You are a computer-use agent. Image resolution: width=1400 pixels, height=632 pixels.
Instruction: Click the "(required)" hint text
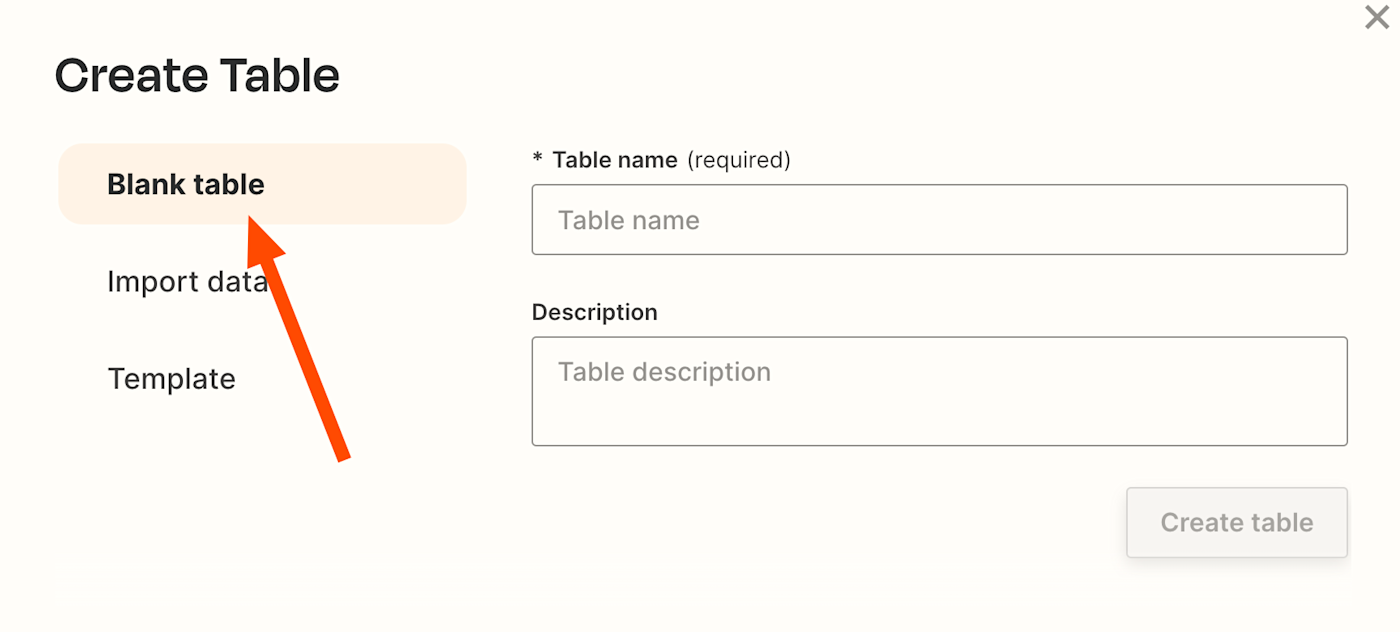[739, 160]
